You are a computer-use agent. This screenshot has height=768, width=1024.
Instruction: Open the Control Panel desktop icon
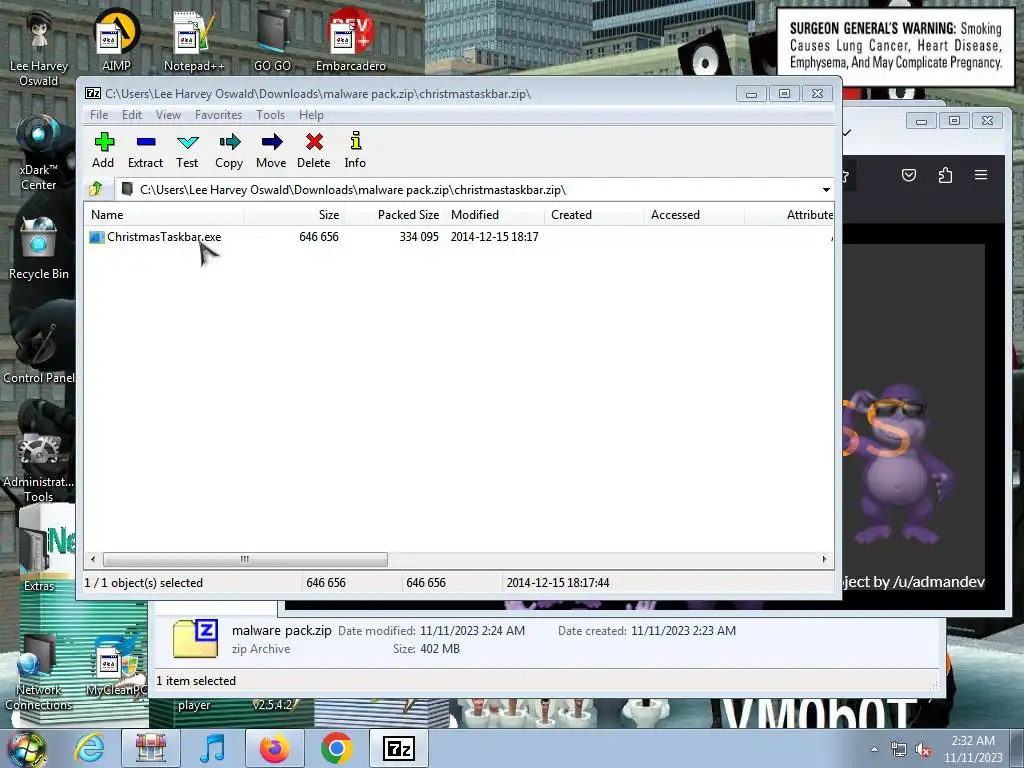click(x=39, y=351)
